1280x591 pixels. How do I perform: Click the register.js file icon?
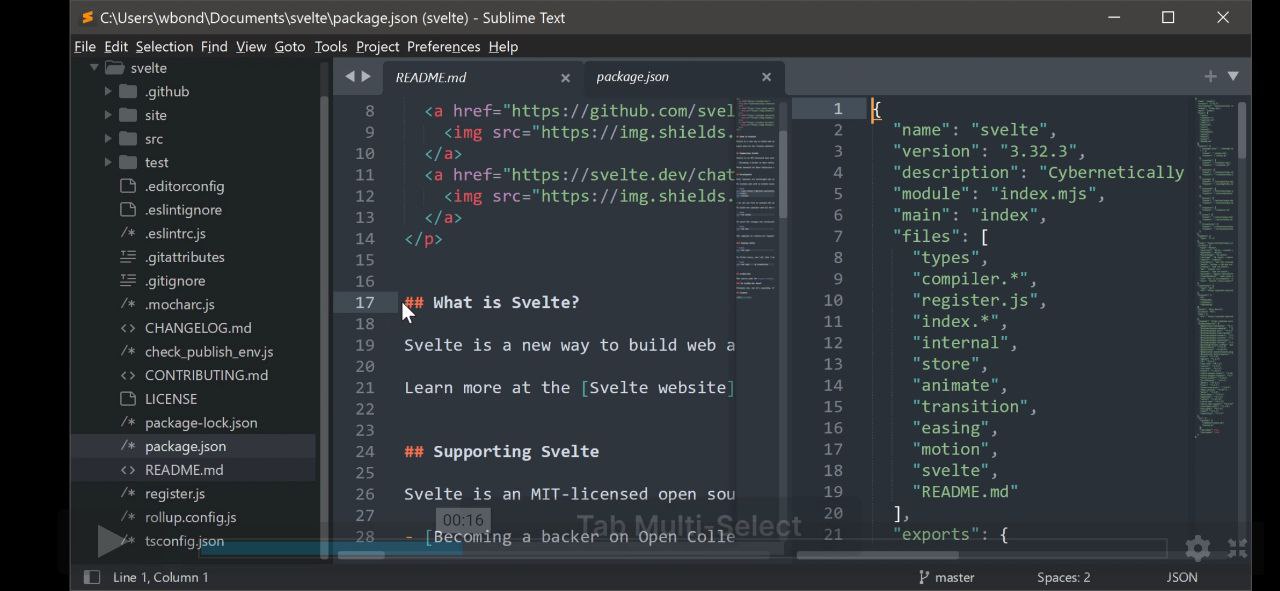(x=128, y=494)
